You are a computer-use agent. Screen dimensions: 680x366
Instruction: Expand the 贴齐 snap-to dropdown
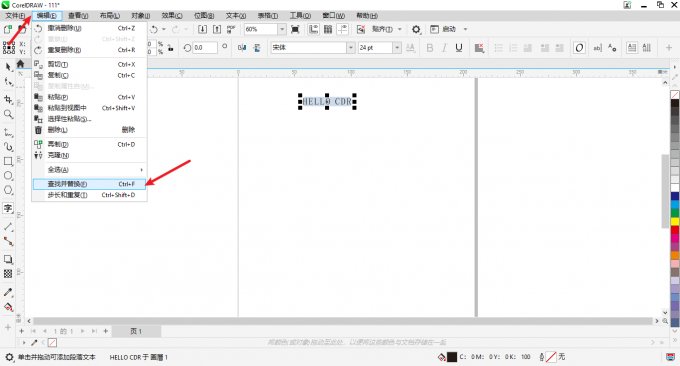pyautogui.click(x=400, y=29)
